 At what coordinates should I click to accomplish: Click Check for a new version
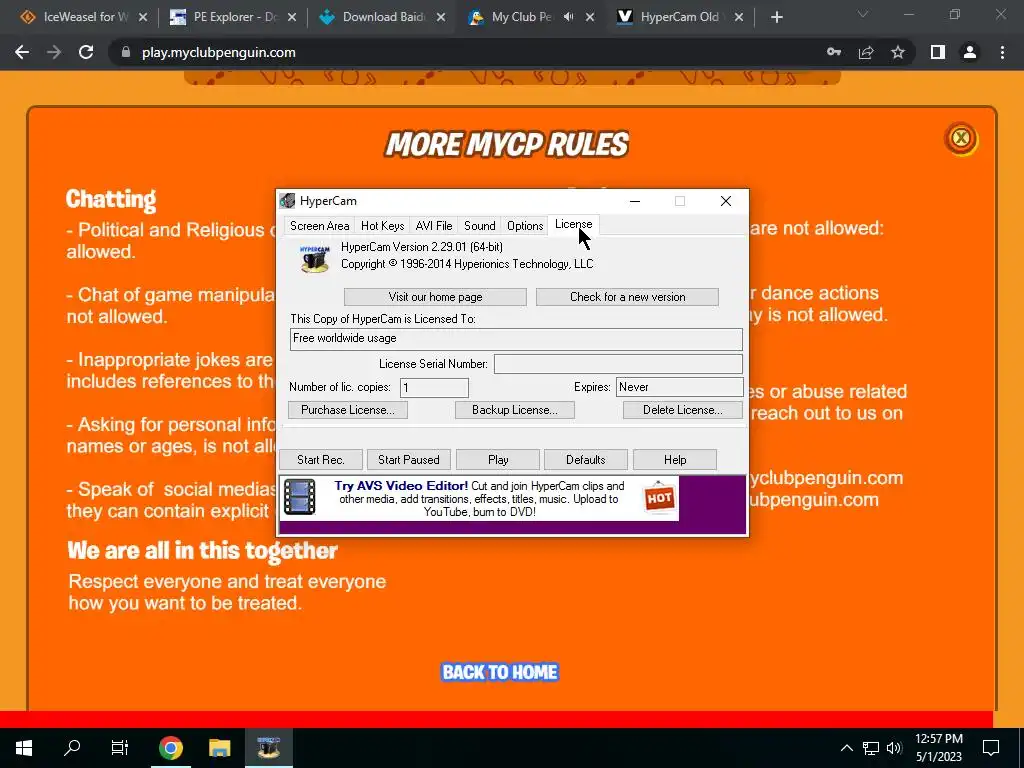(627, 297)
